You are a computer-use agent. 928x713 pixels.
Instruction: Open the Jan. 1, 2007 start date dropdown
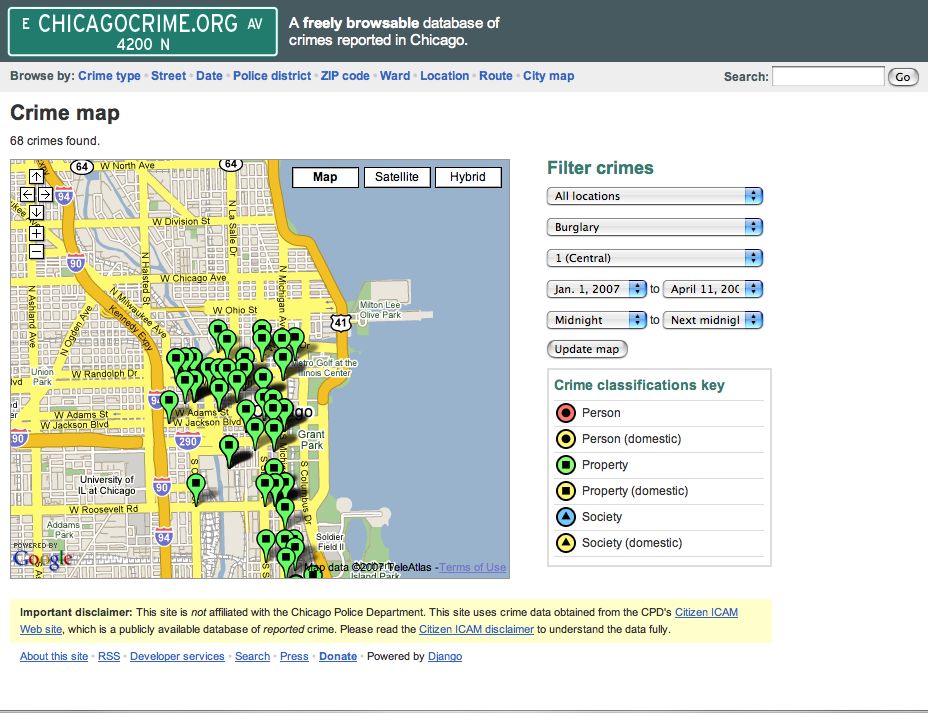[x=597, y=289]
